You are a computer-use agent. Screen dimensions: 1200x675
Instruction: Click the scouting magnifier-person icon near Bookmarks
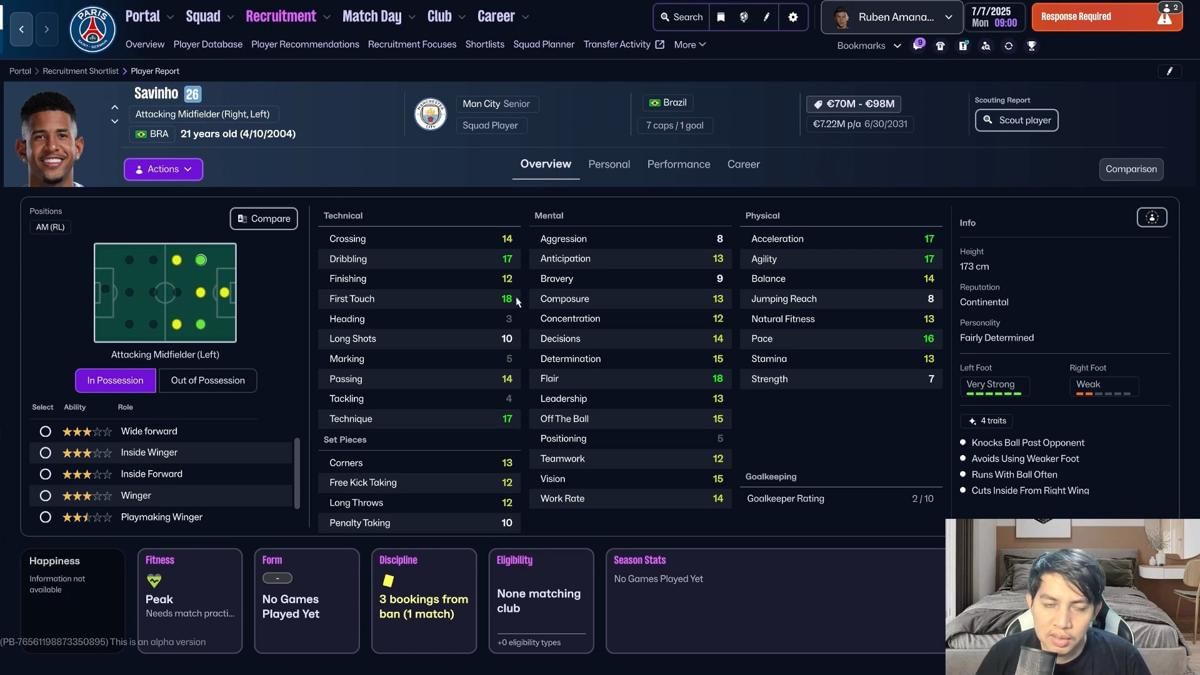pyautogui.click(x=984, y=45)
